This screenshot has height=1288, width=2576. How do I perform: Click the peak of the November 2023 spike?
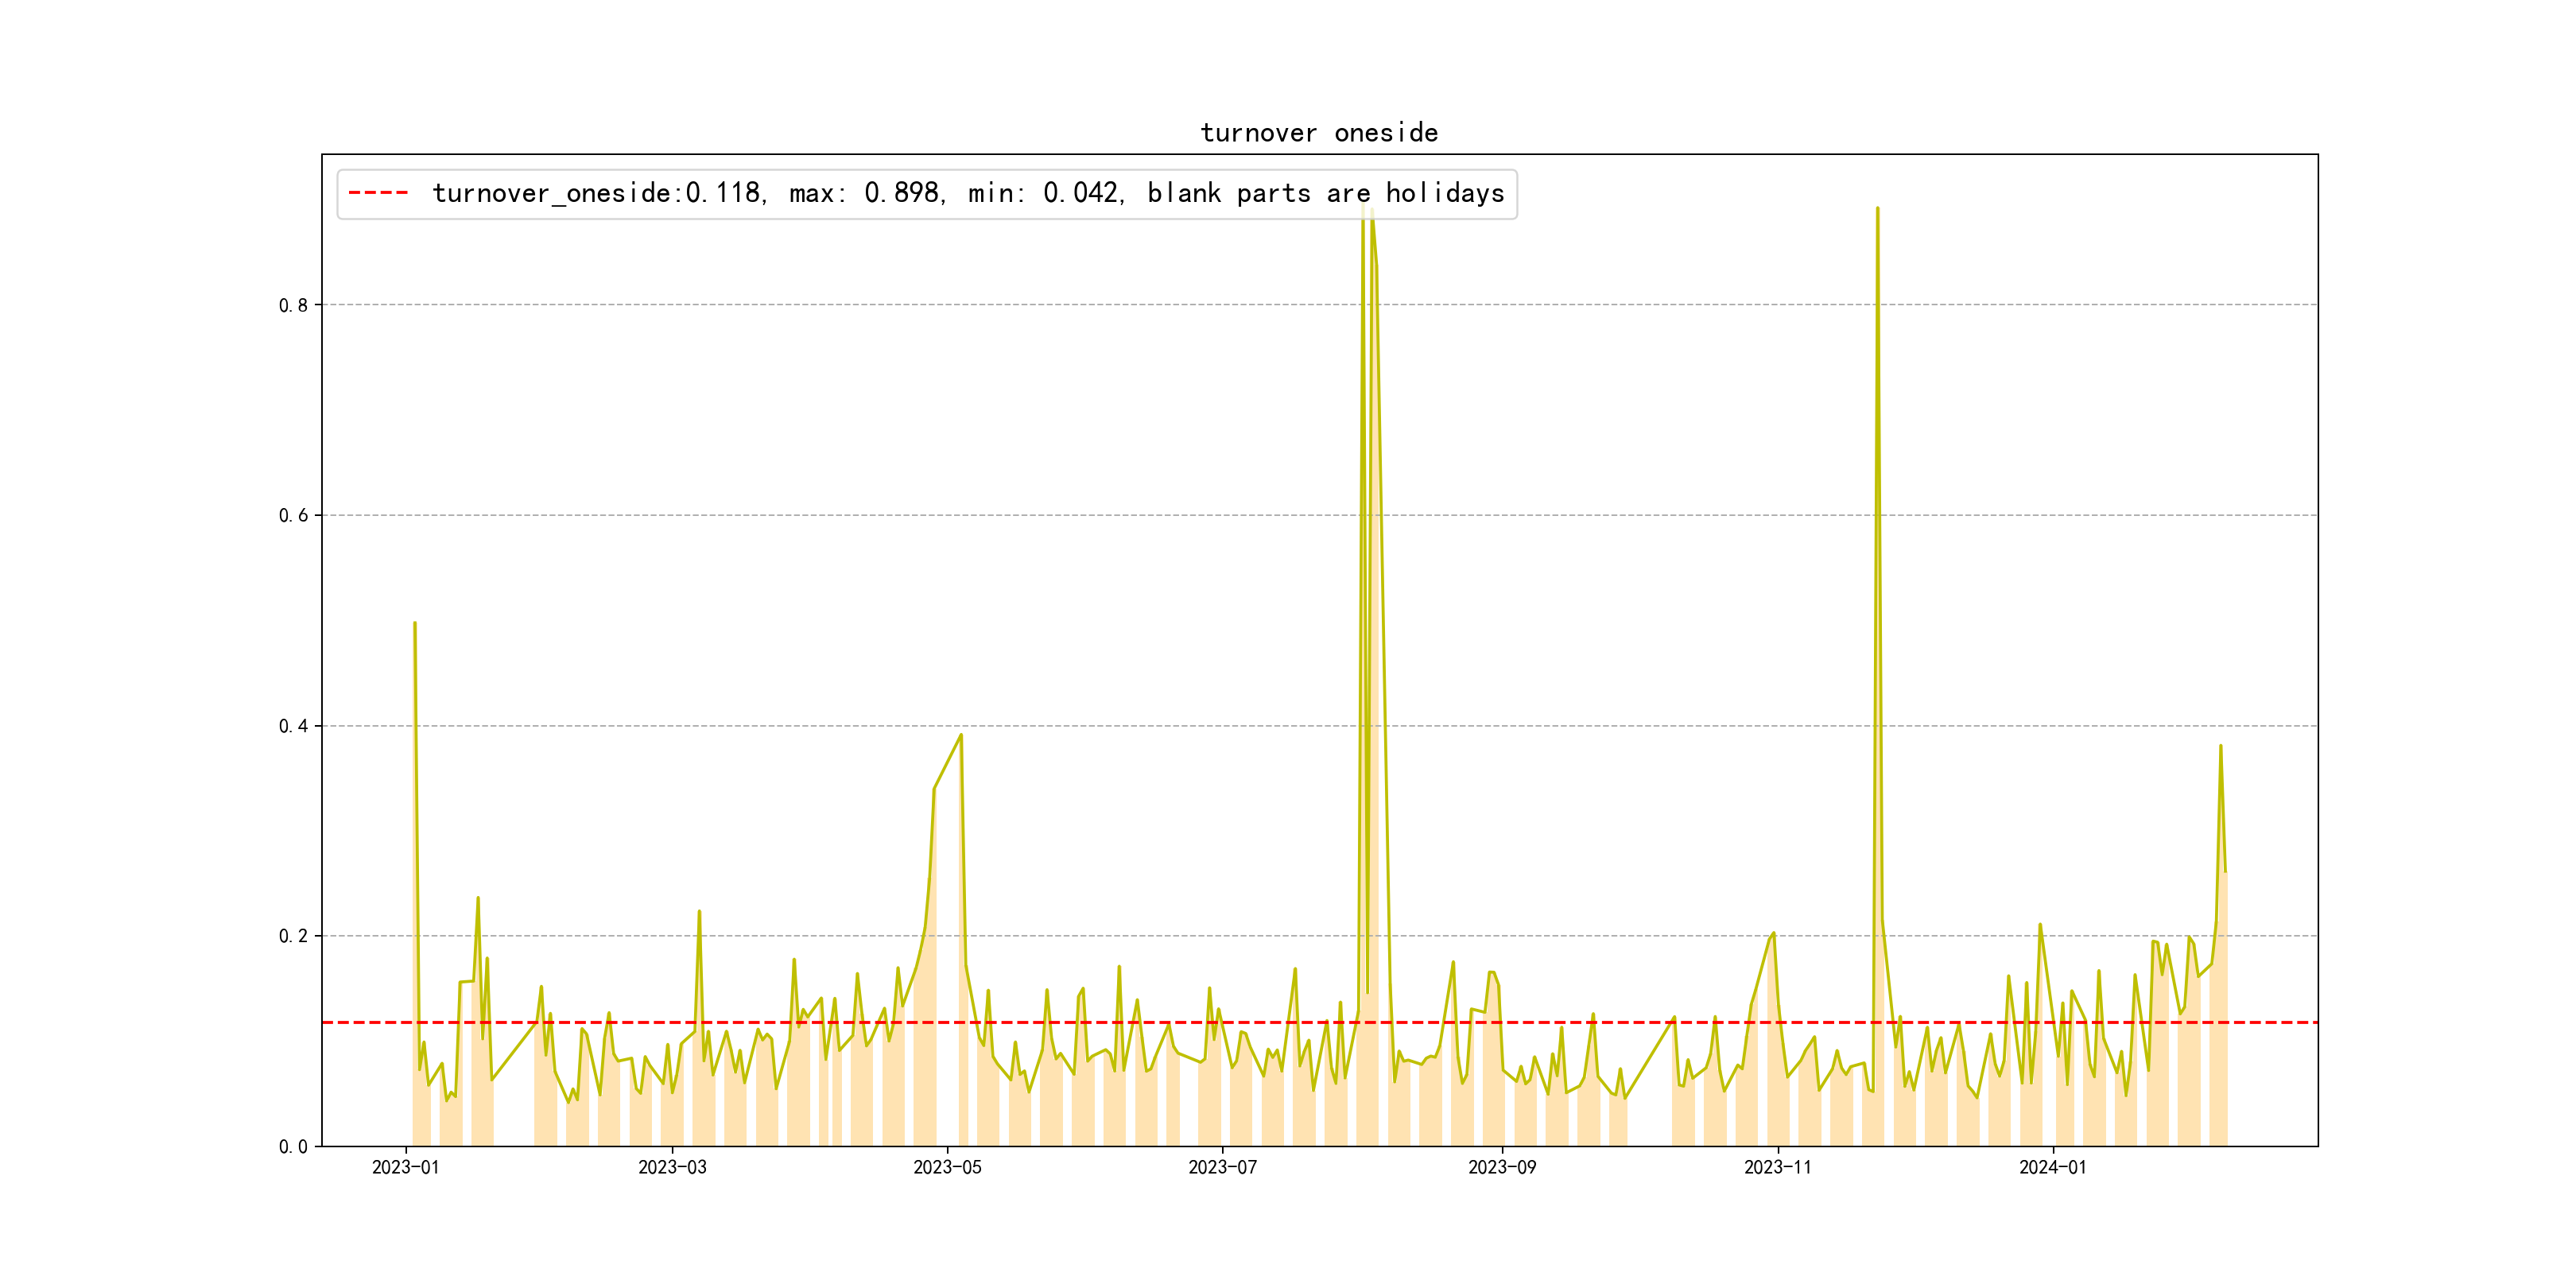coord(1877,209)
